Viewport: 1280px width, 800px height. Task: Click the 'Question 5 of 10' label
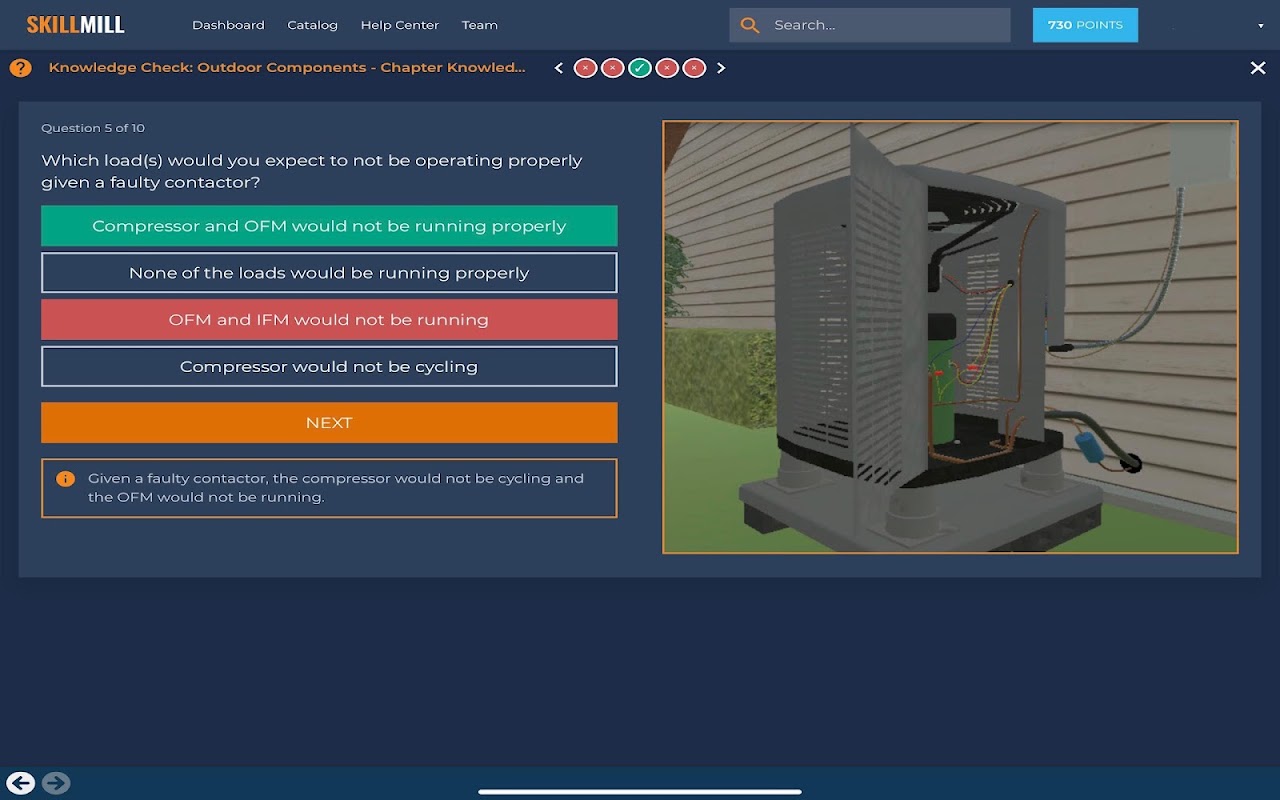point(93,128)
